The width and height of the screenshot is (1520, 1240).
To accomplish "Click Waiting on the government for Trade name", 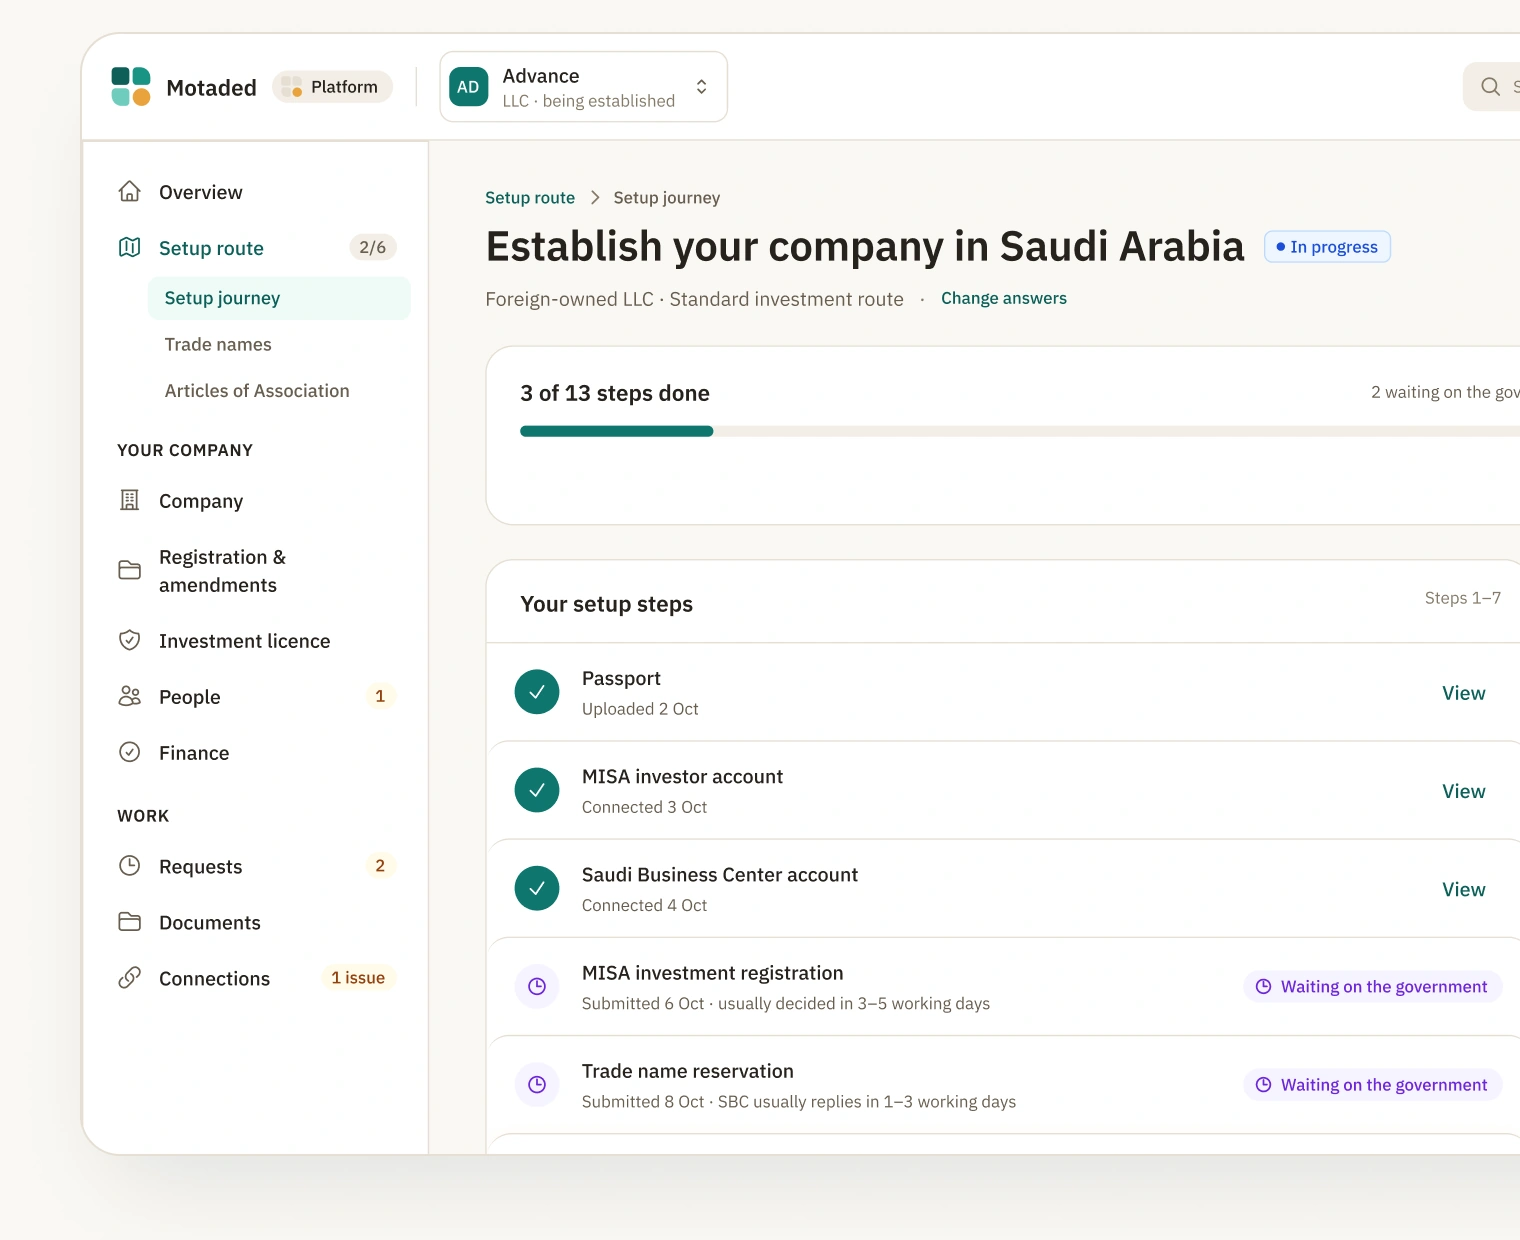I will click(1373, 1085).
